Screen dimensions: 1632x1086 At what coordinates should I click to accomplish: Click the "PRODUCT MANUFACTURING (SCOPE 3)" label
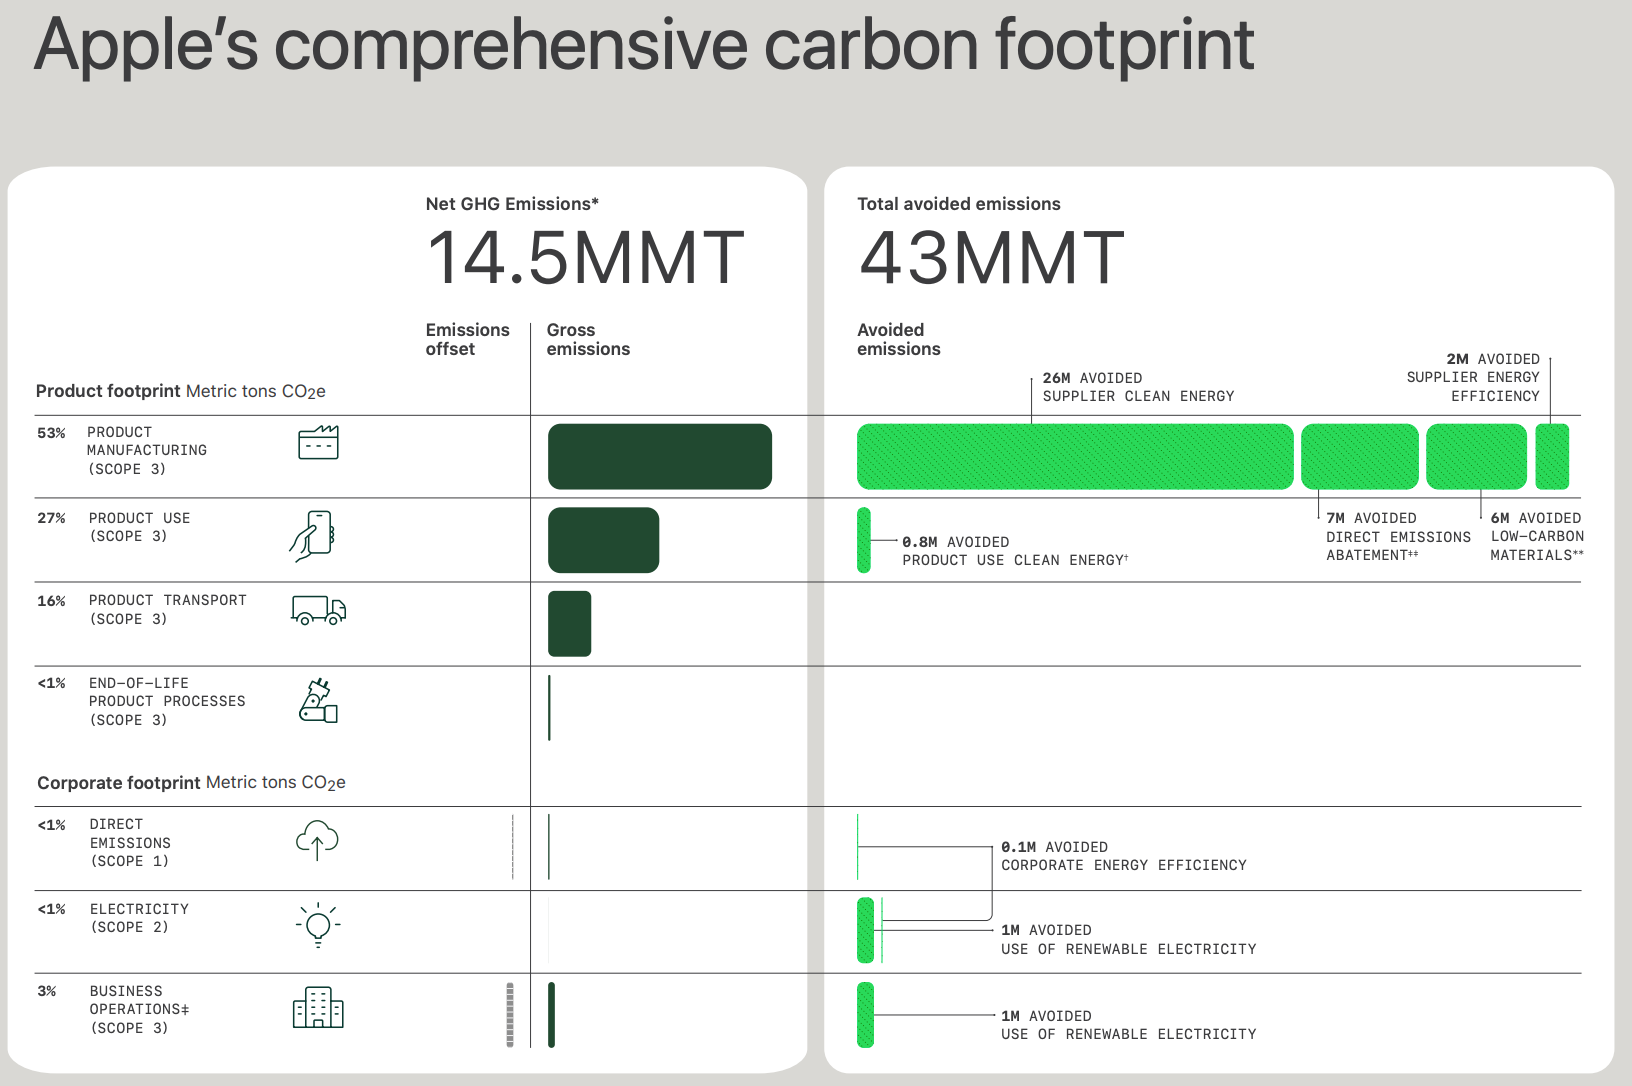click(147, 451)
